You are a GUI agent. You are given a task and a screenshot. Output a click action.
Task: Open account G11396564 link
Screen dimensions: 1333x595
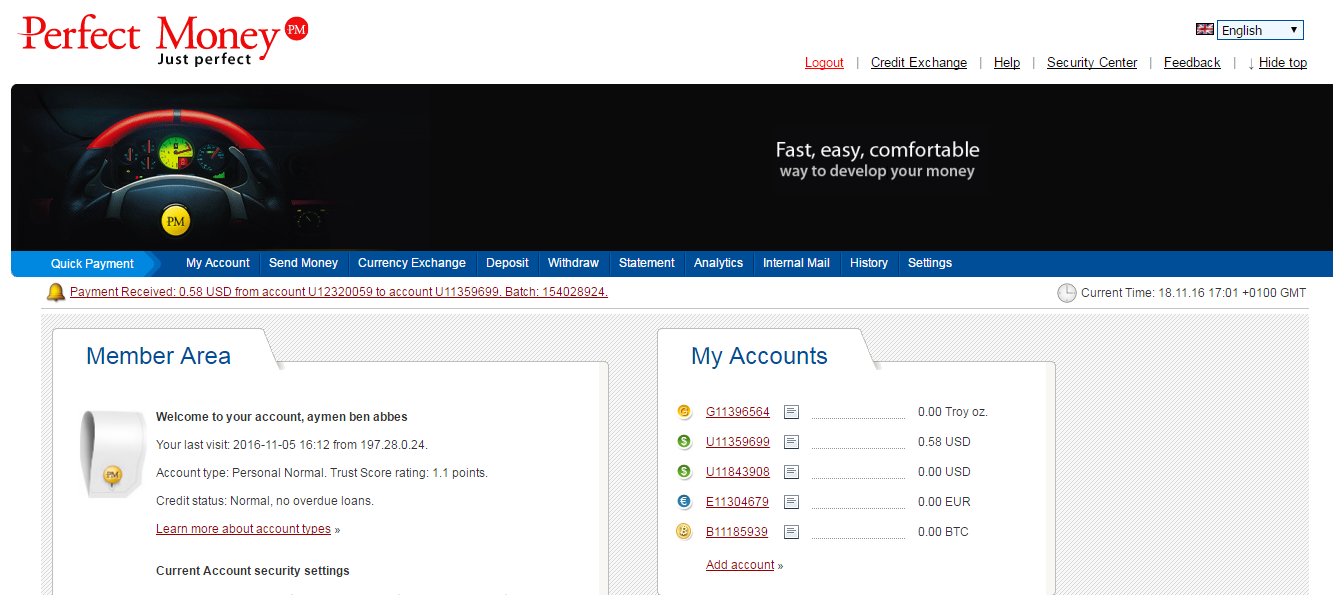(738, 412)
